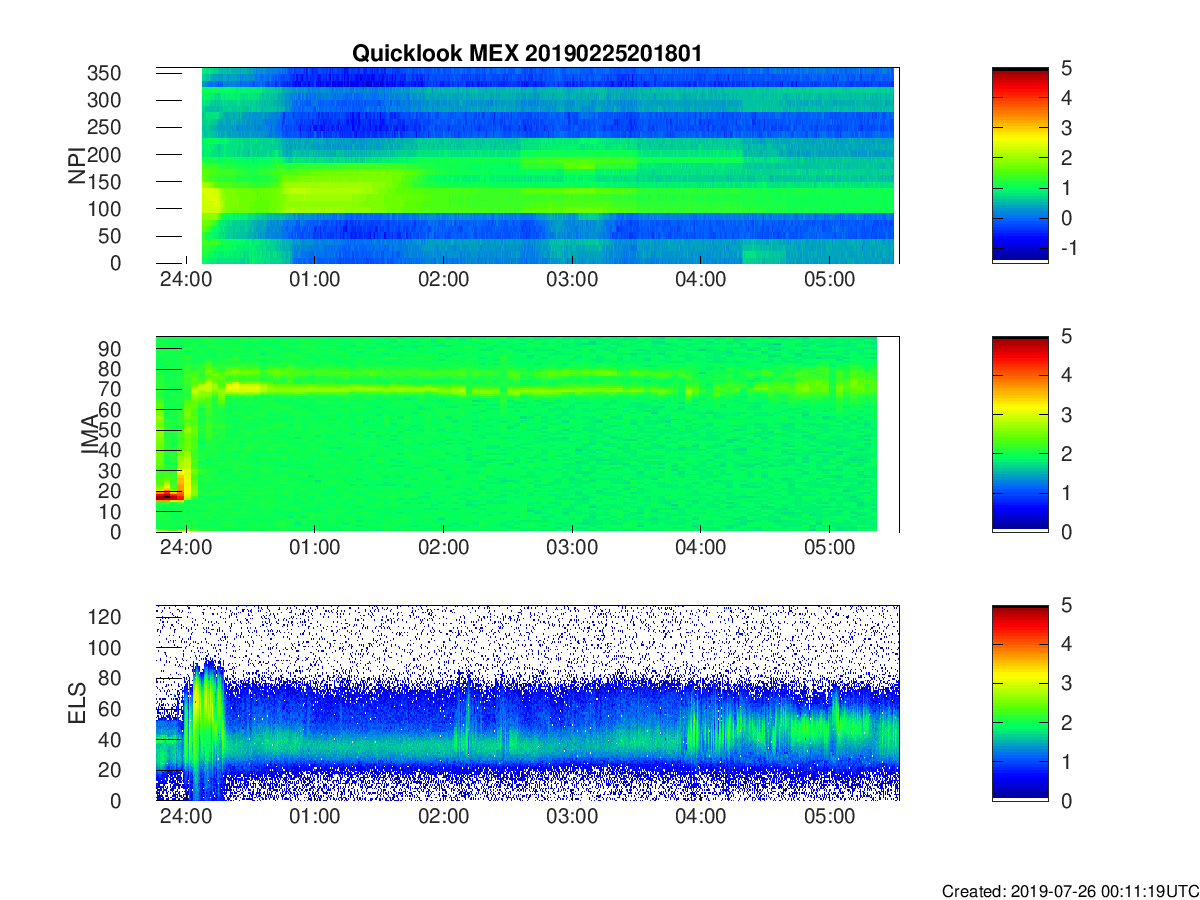Click the 03:00 time label under ELS plot
Viewport: 1200px width, 900px height.
coord(572,817)
